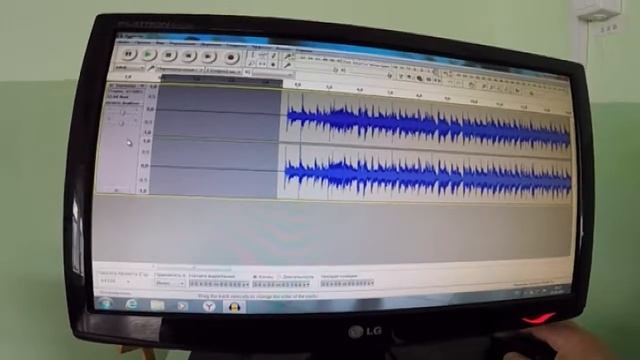Start recording with the Record button
Screen dimensions: 640x360
point(231,58)
